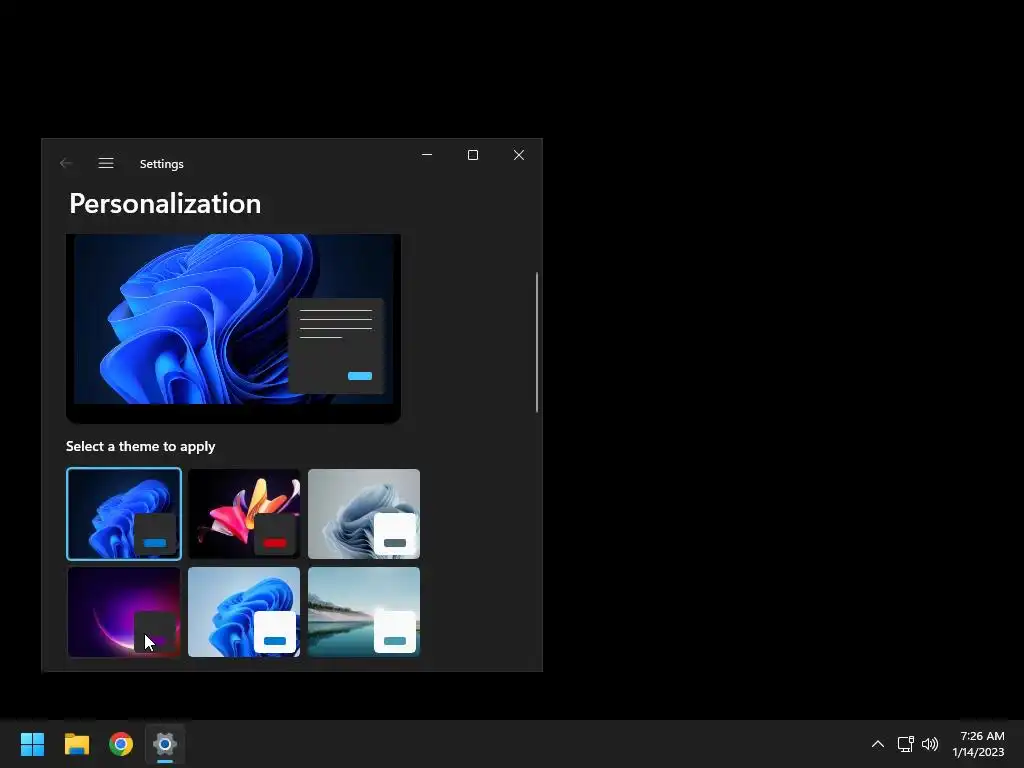Click the Settings gear taskbar icon
This screenshot has height=768, width=1024.
tap(165, 744)
